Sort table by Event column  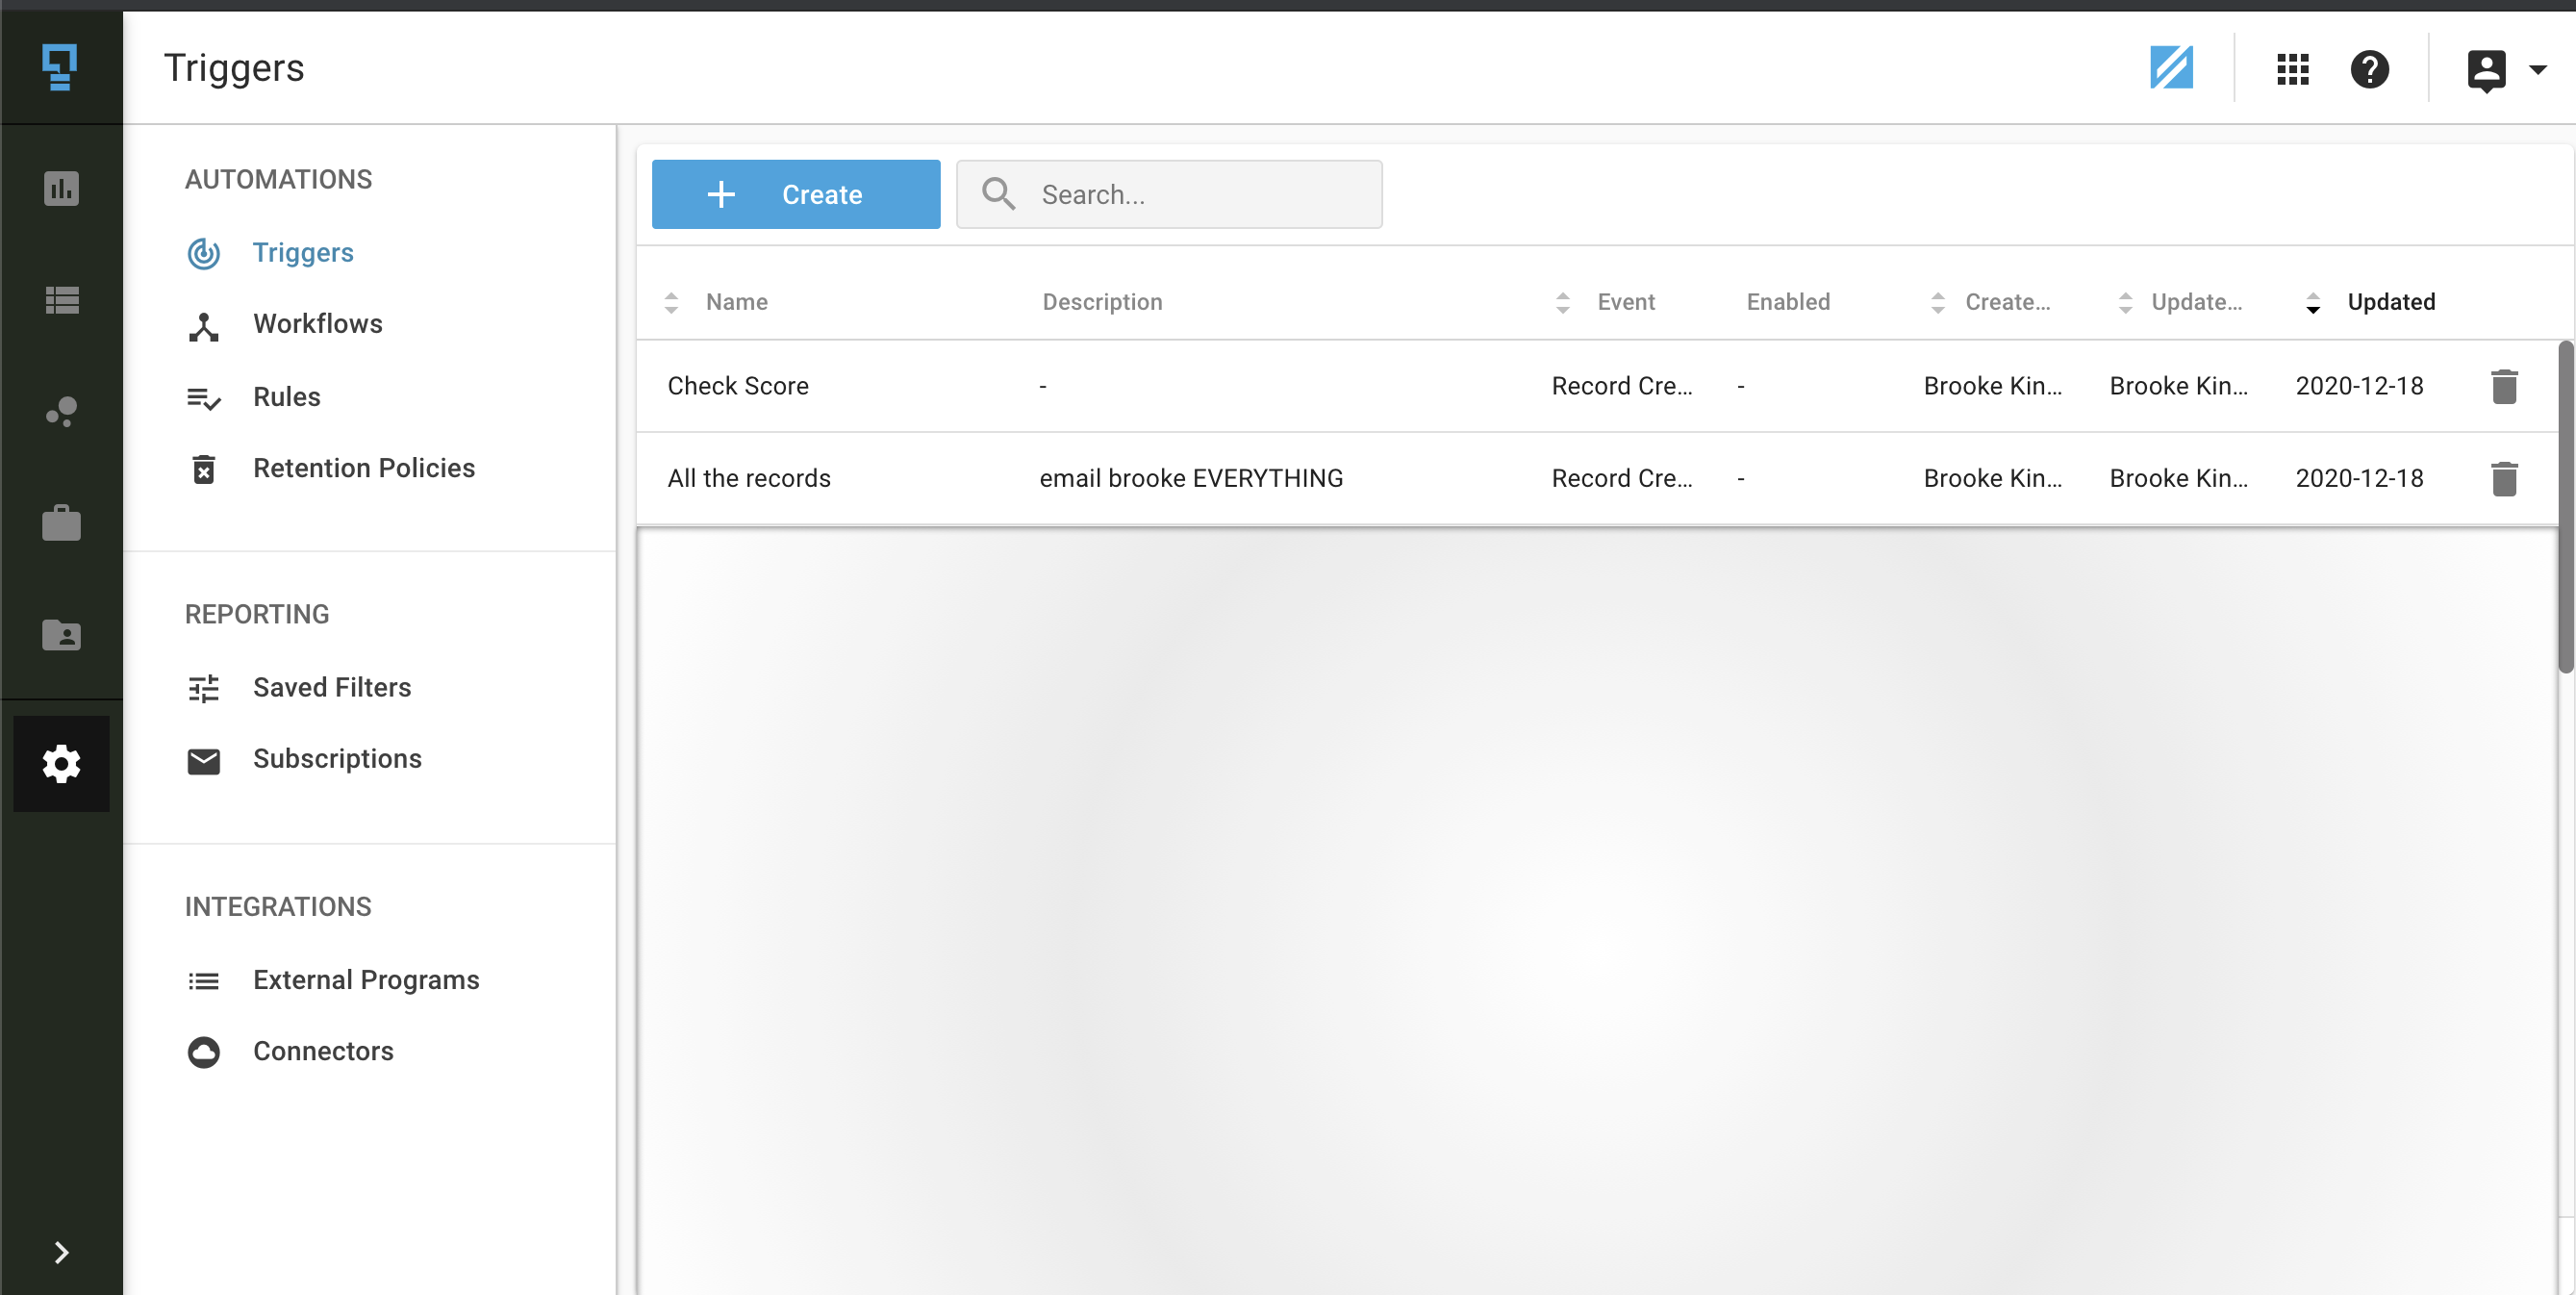pos(1624,302)
